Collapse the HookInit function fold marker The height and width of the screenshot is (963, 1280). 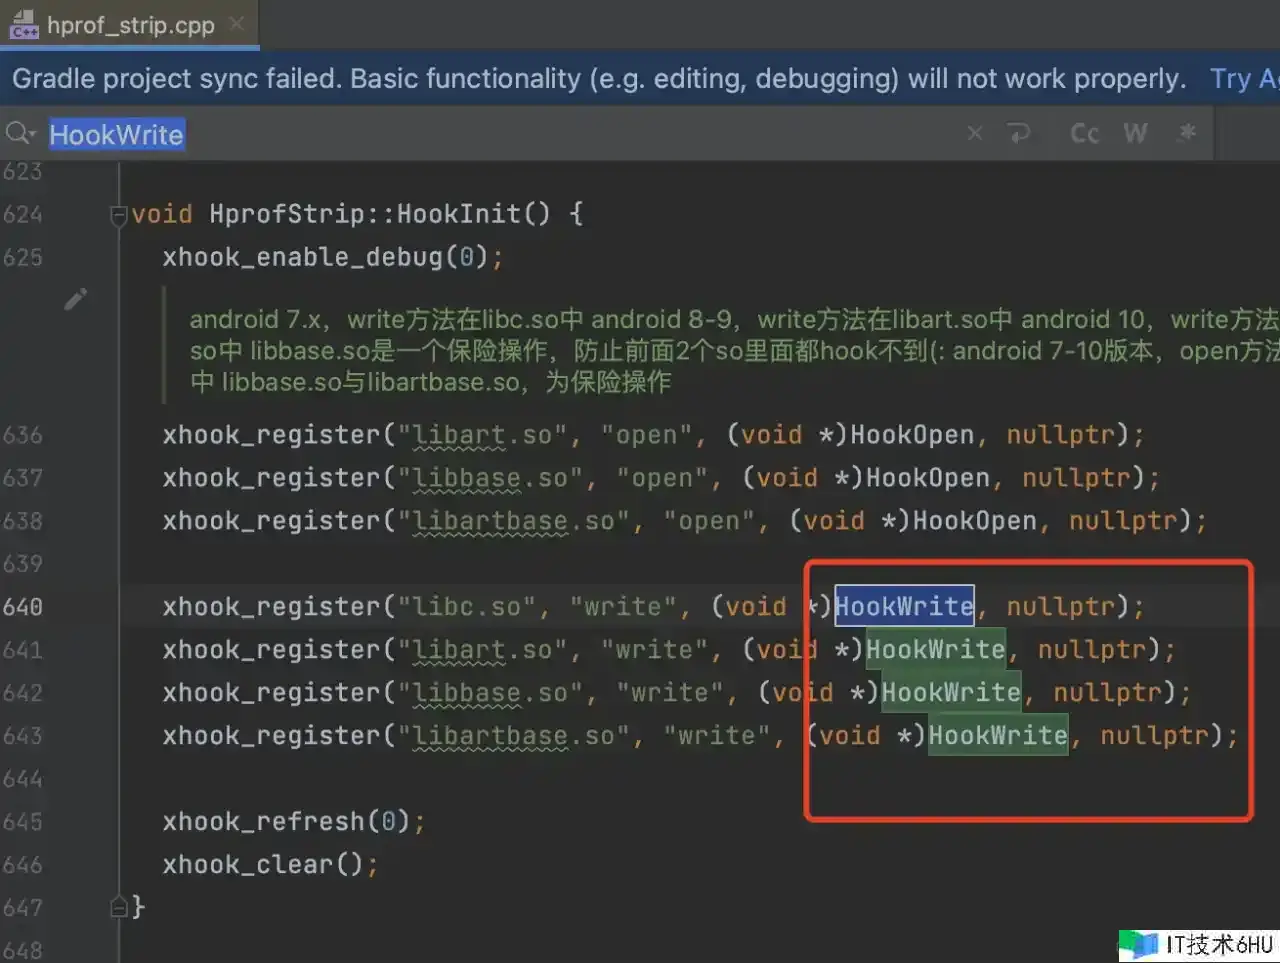point(118,214)
